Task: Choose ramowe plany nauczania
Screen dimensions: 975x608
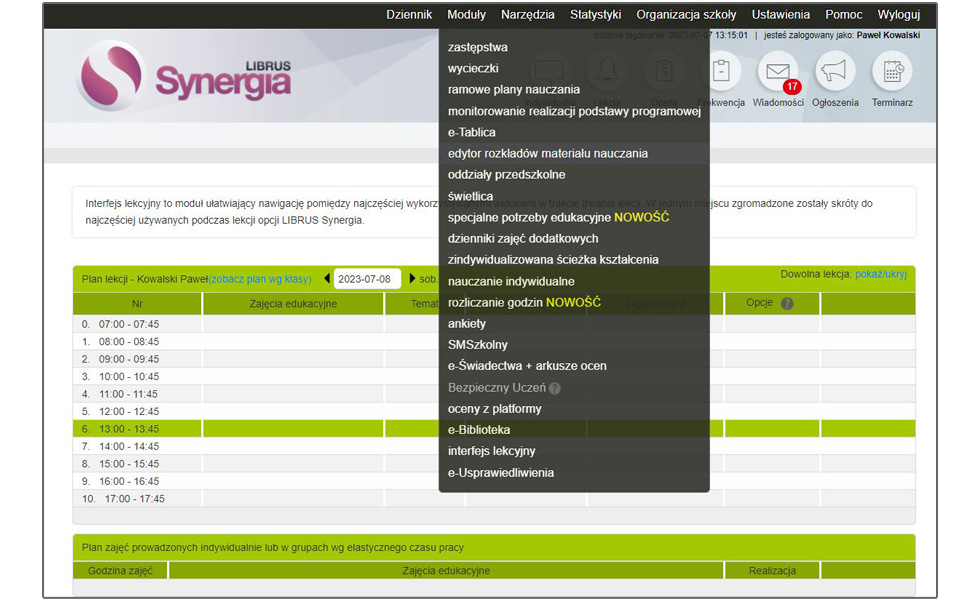Action: tap(514, 90)
